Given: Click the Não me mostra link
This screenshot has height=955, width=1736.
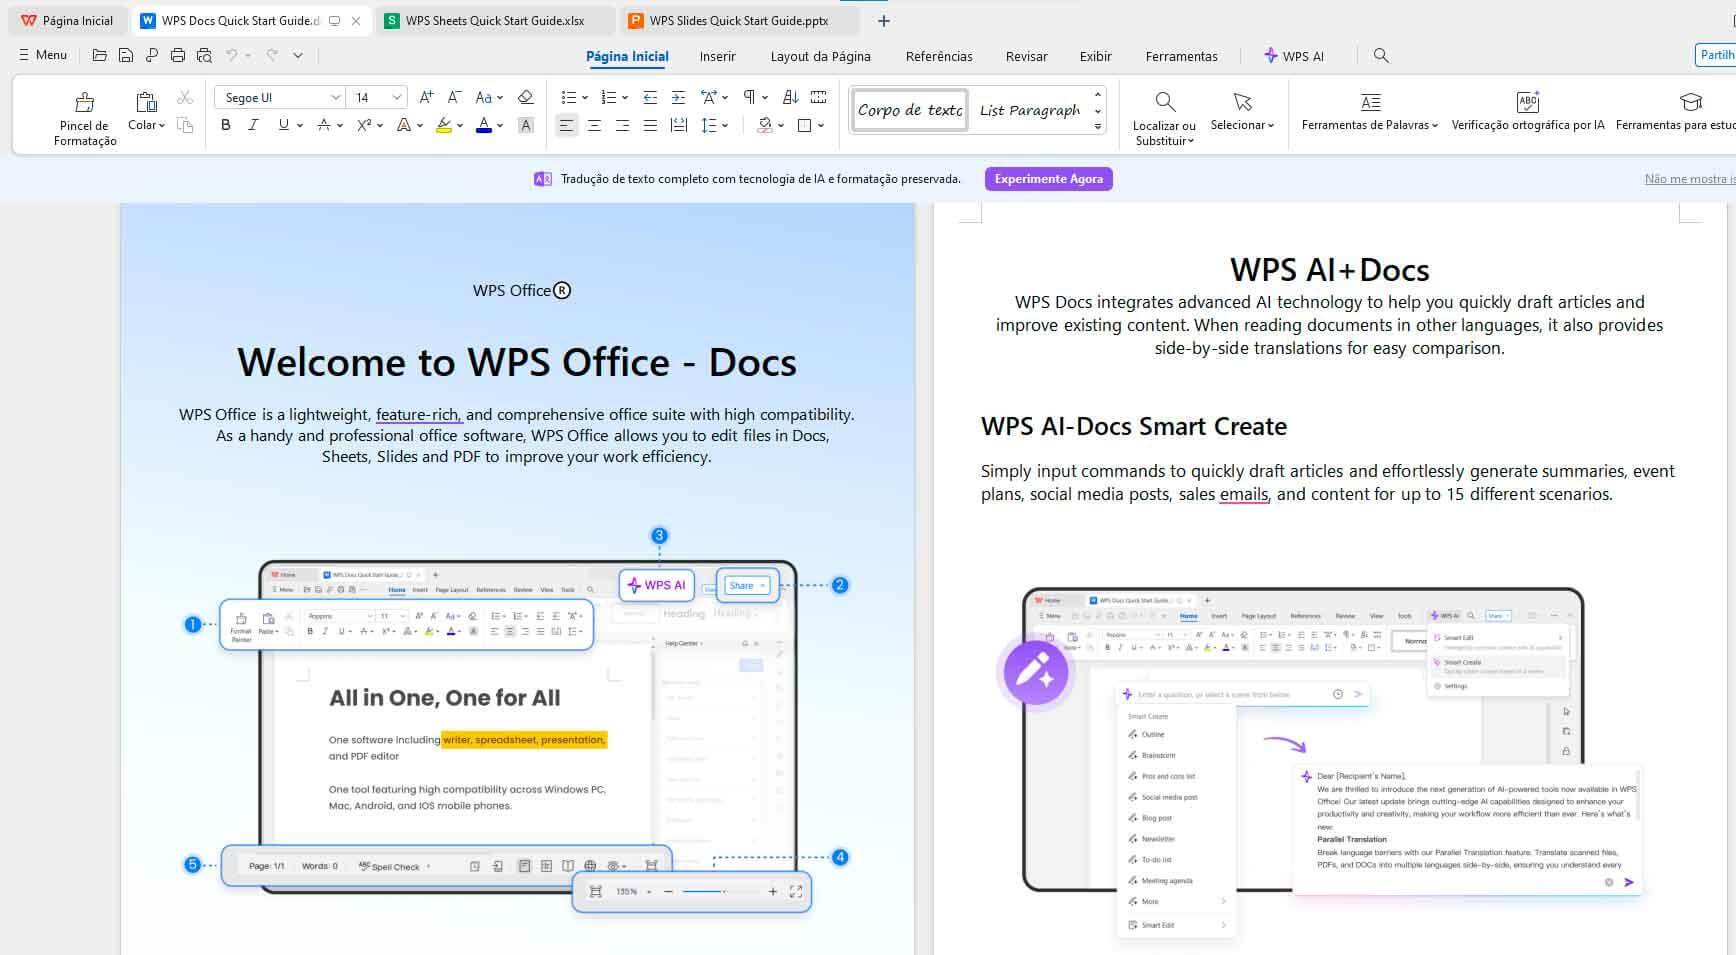Looking at the screenshot, I should tap(1688, 179).
